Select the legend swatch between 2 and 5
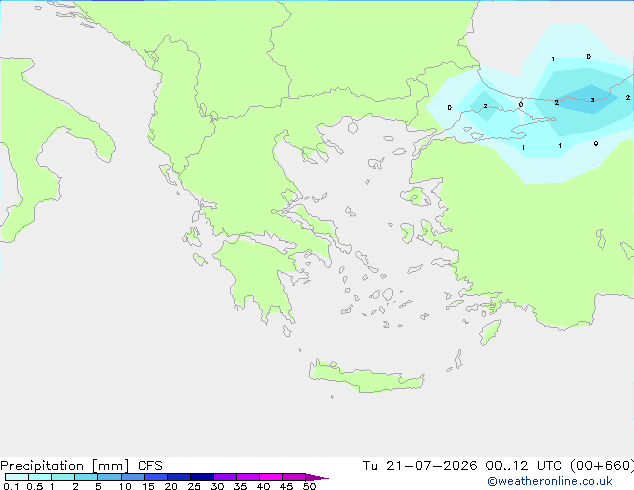 86,477
